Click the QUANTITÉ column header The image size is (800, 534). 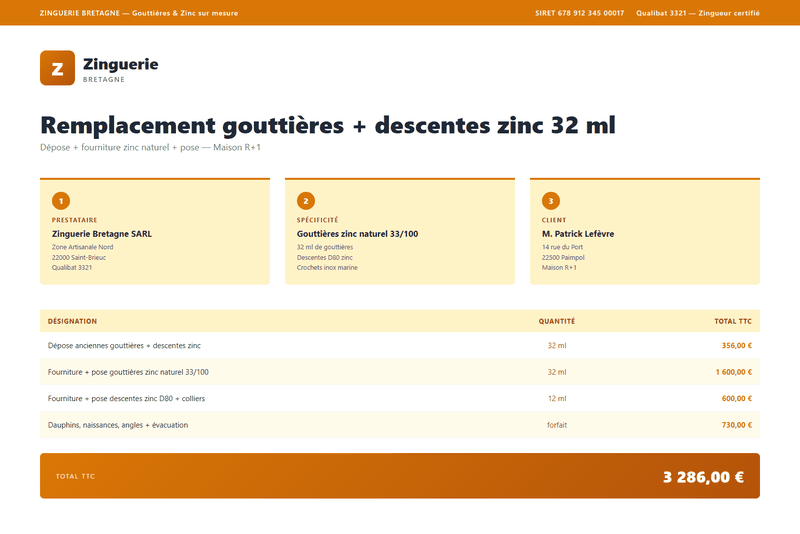[x=557, y=321]
